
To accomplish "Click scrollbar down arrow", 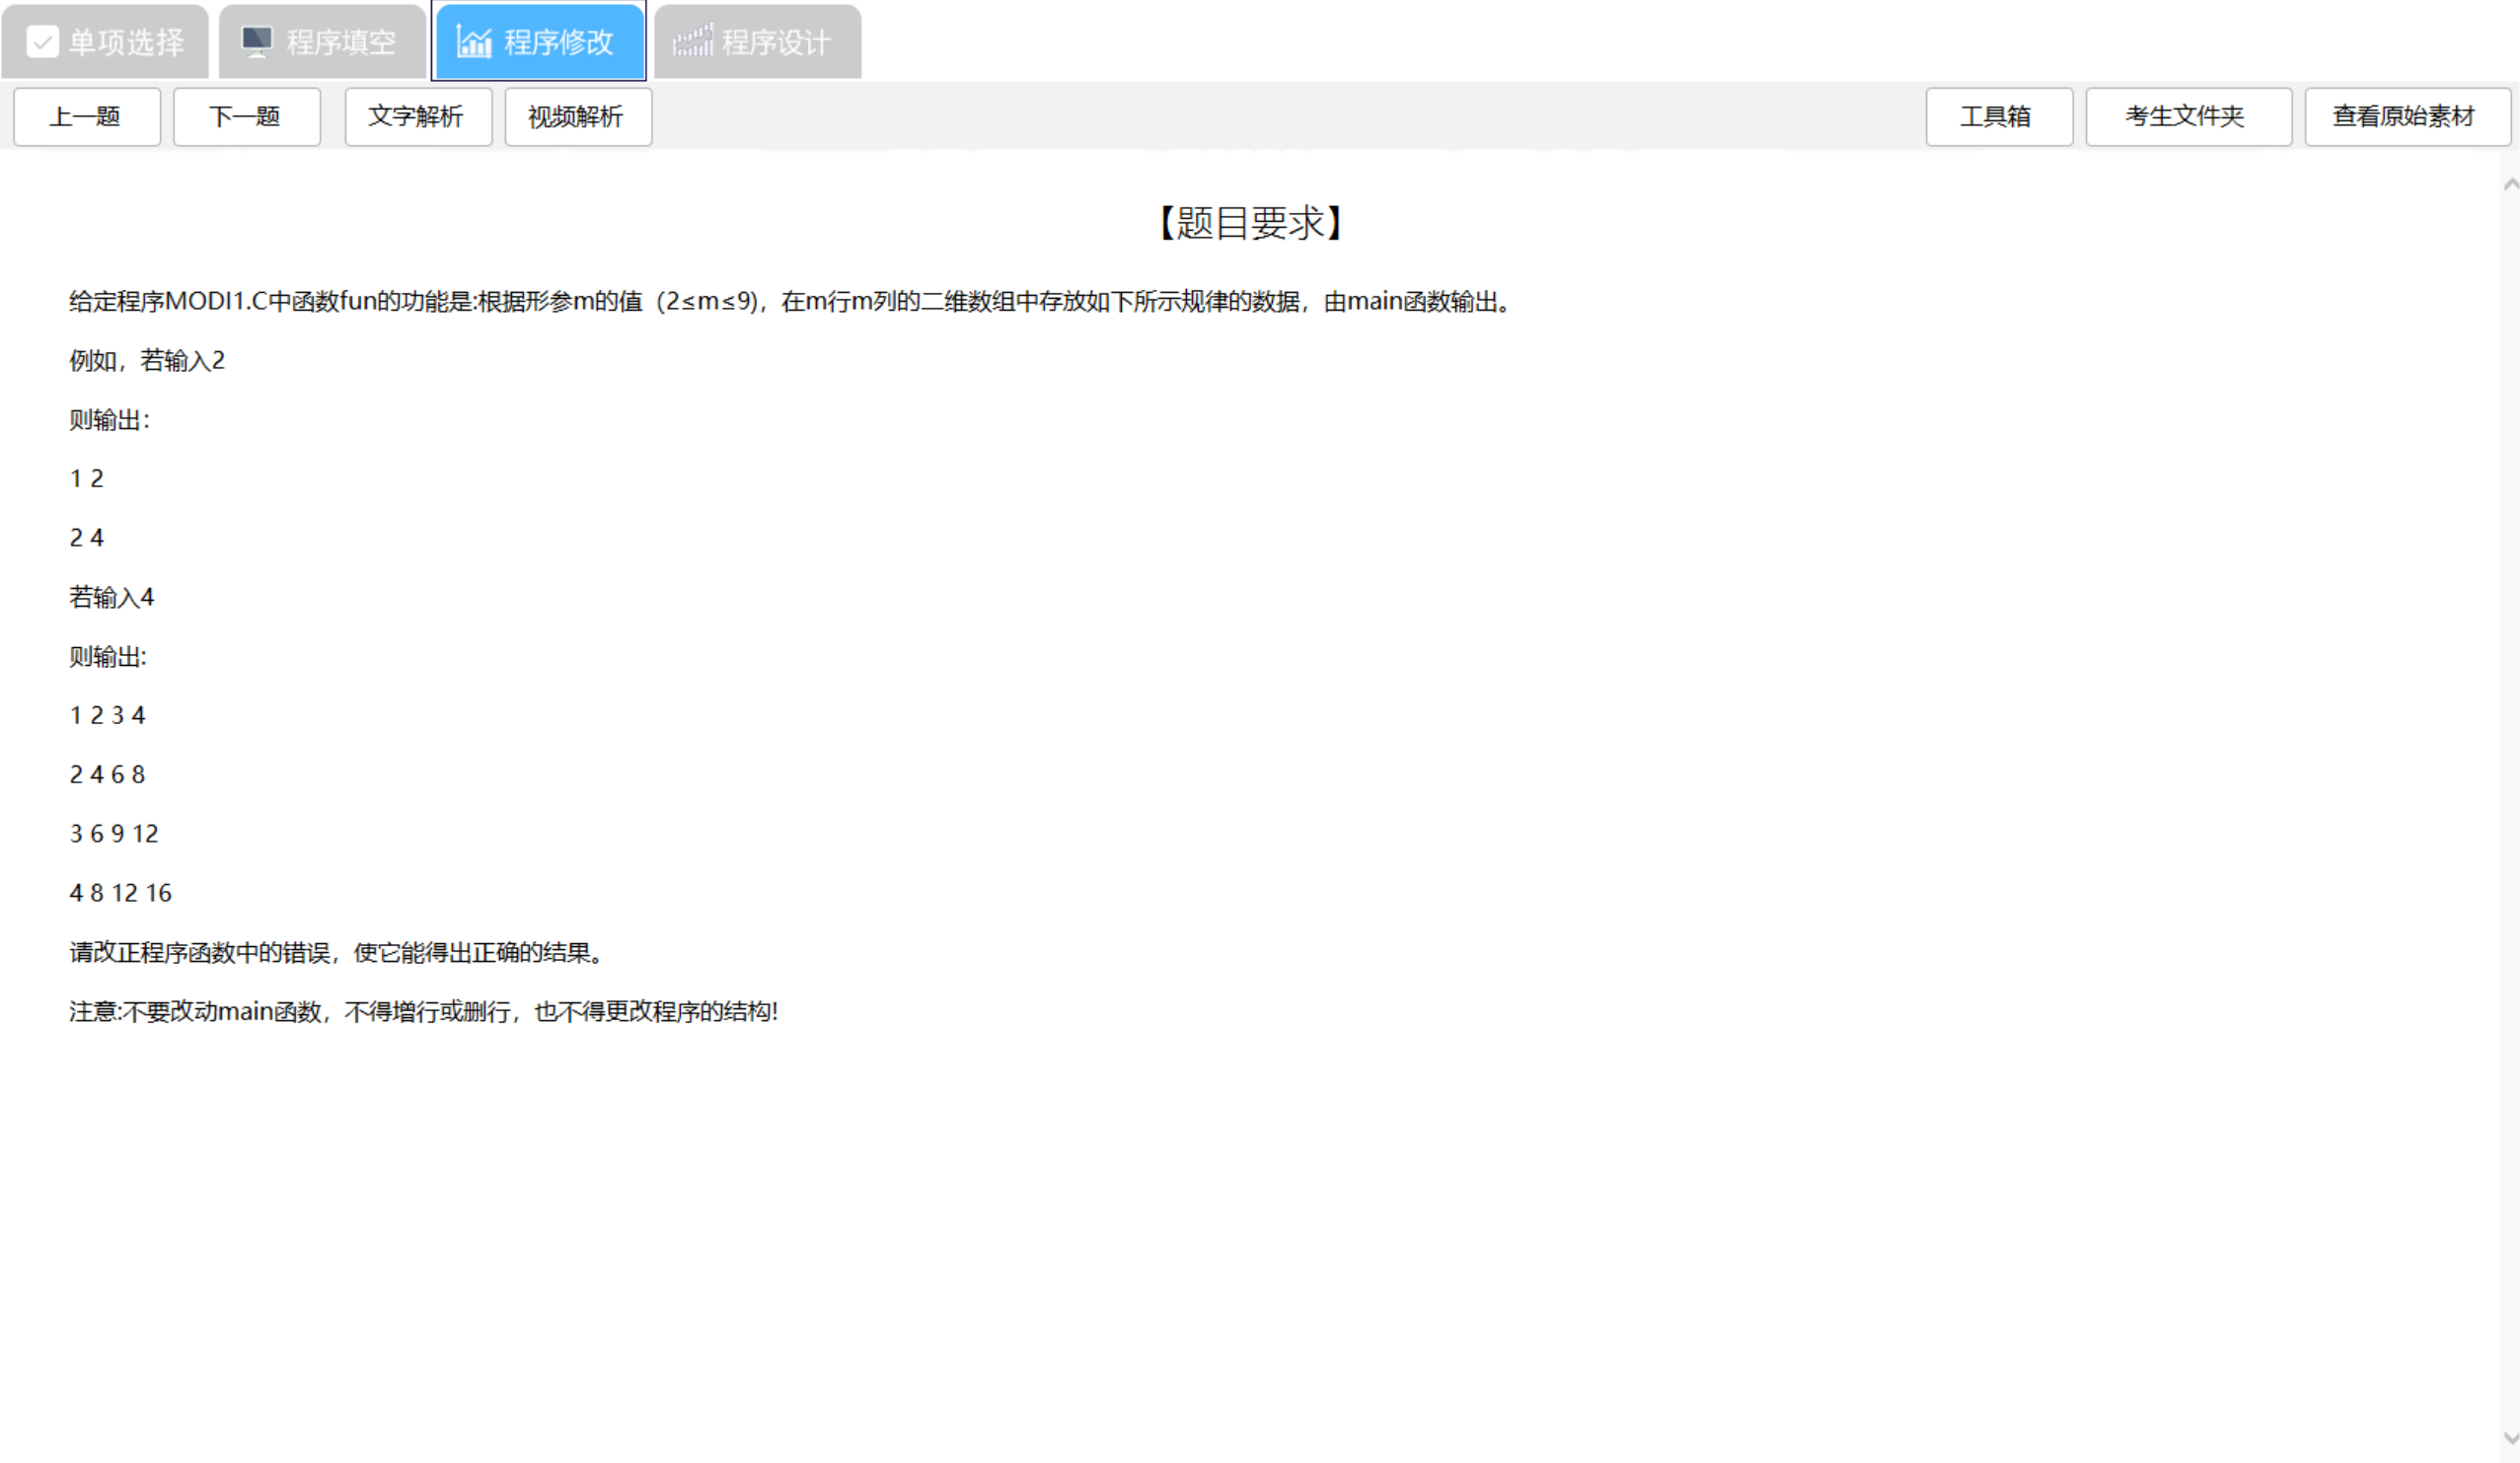I will (x=2510, y=1437).
